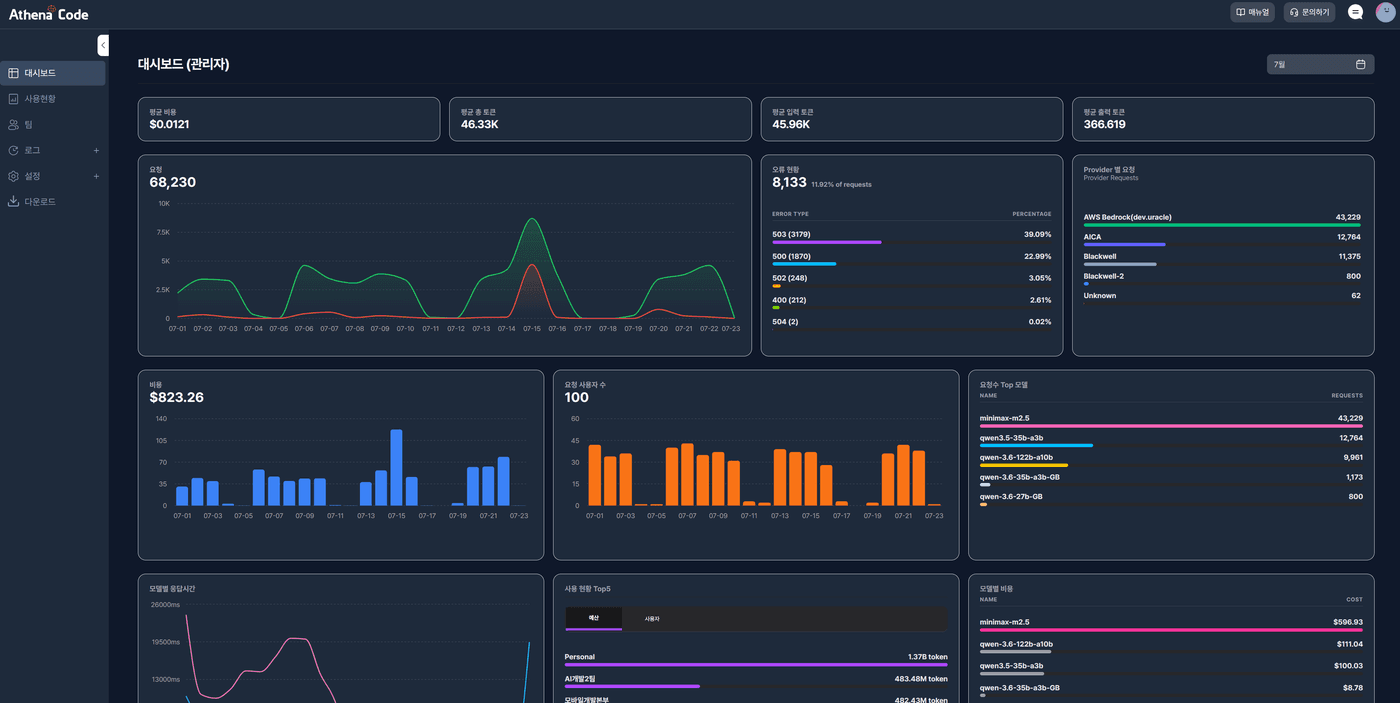1400x703 pixels.
Task: Click the 팀 people icon in sidebar
Action: [13, 125]
